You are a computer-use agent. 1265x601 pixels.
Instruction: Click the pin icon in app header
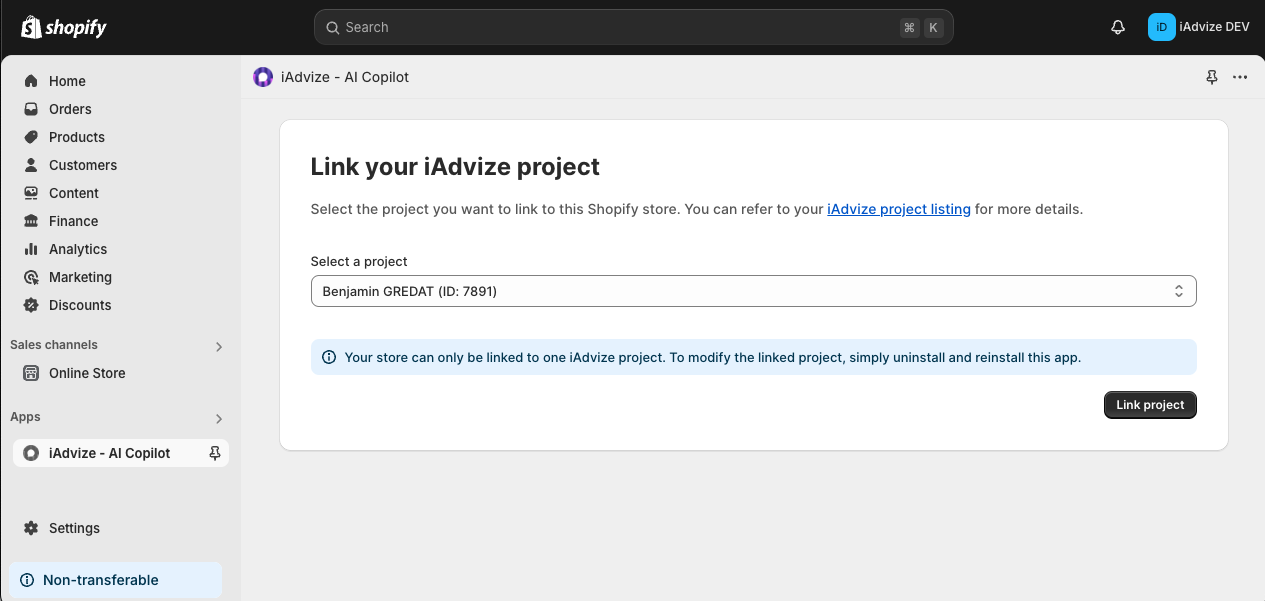(1212, 77)
